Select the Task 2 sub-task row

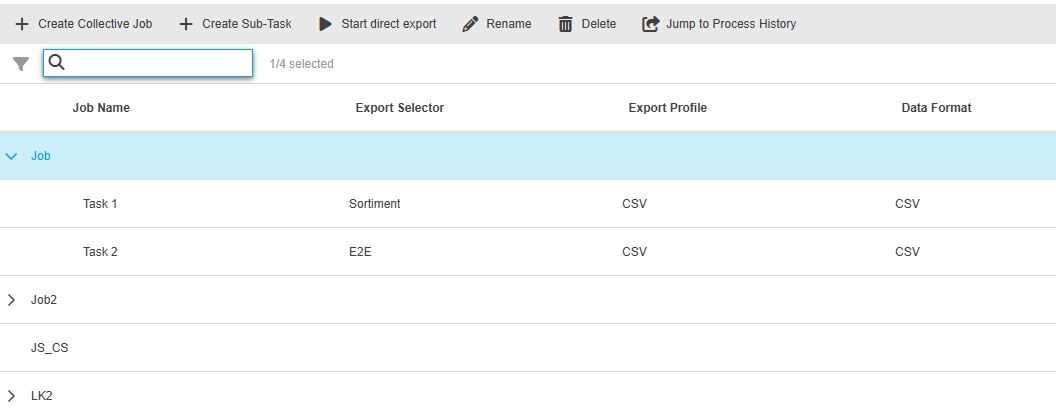point(100,252)
